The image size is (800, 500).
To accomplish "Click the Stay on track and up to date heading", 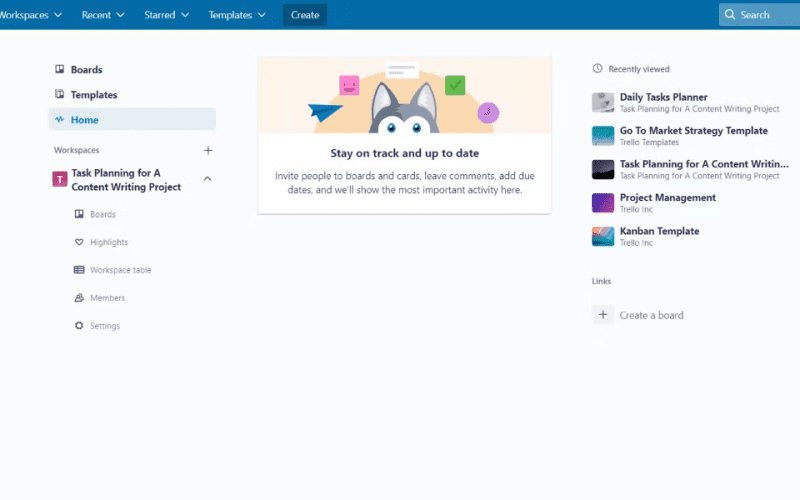I will (x=405, y=153).
